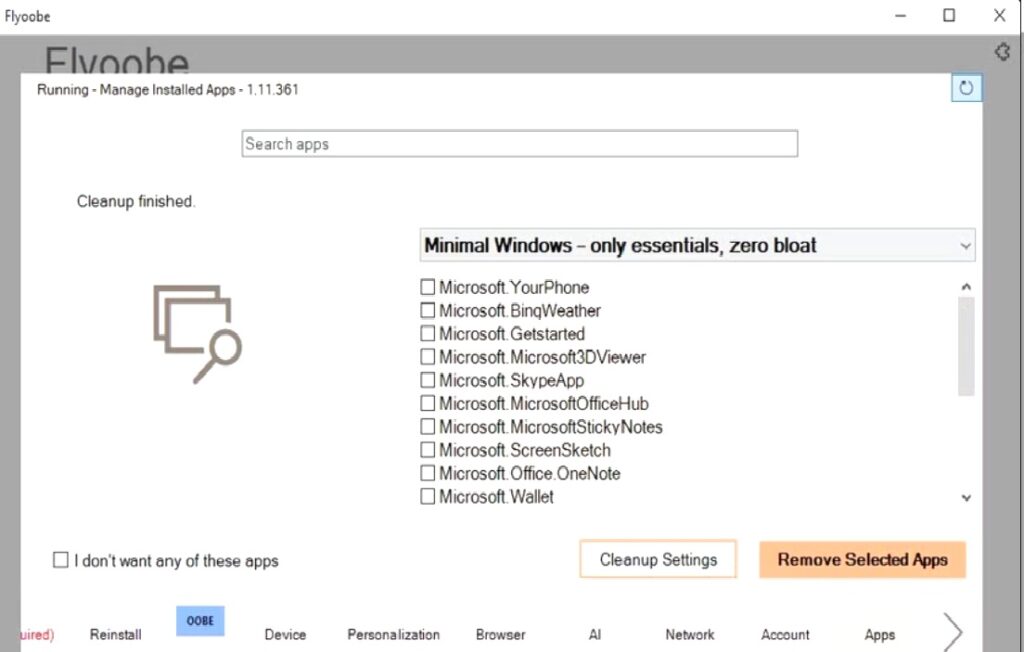Open Cleanup Settings
This screenshot has height=652, width=1024.
point(658,560)
